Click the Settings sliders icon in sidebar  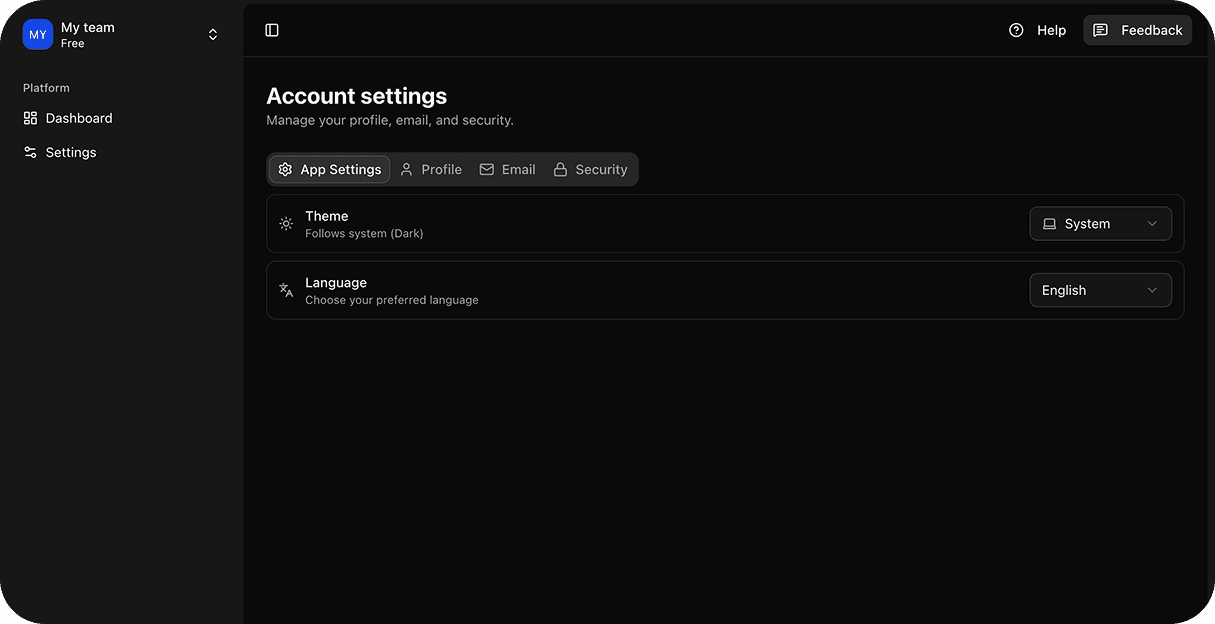click(30, 153)
